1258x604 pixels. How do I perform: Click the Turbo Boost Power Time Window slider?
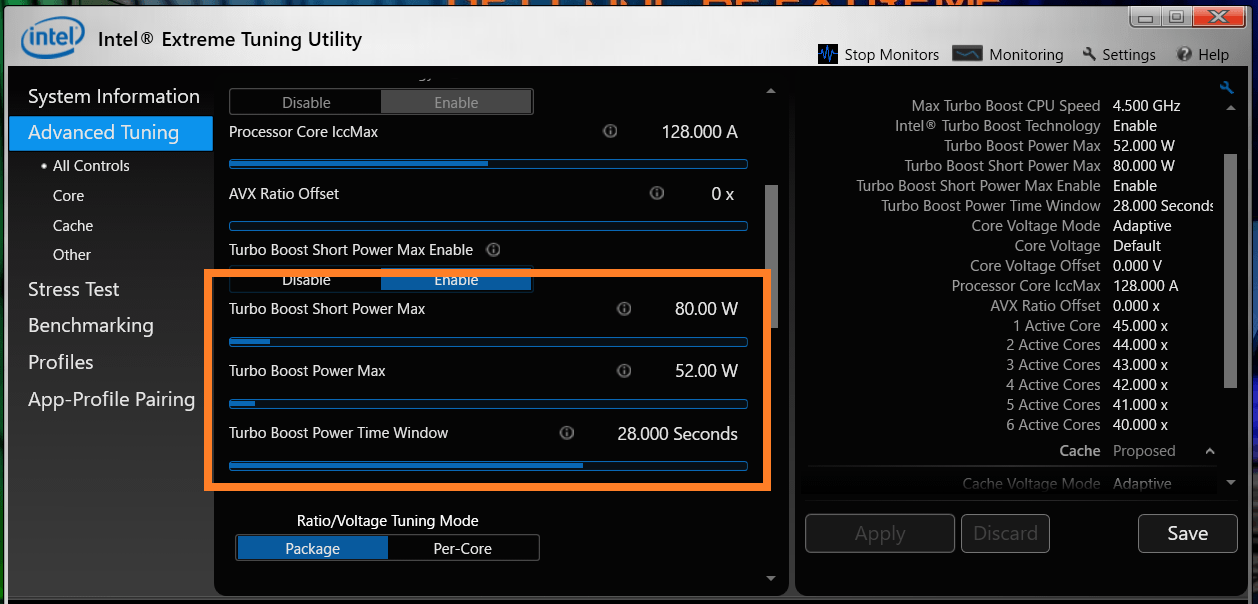pyautogui.click(x=488, y=466)
